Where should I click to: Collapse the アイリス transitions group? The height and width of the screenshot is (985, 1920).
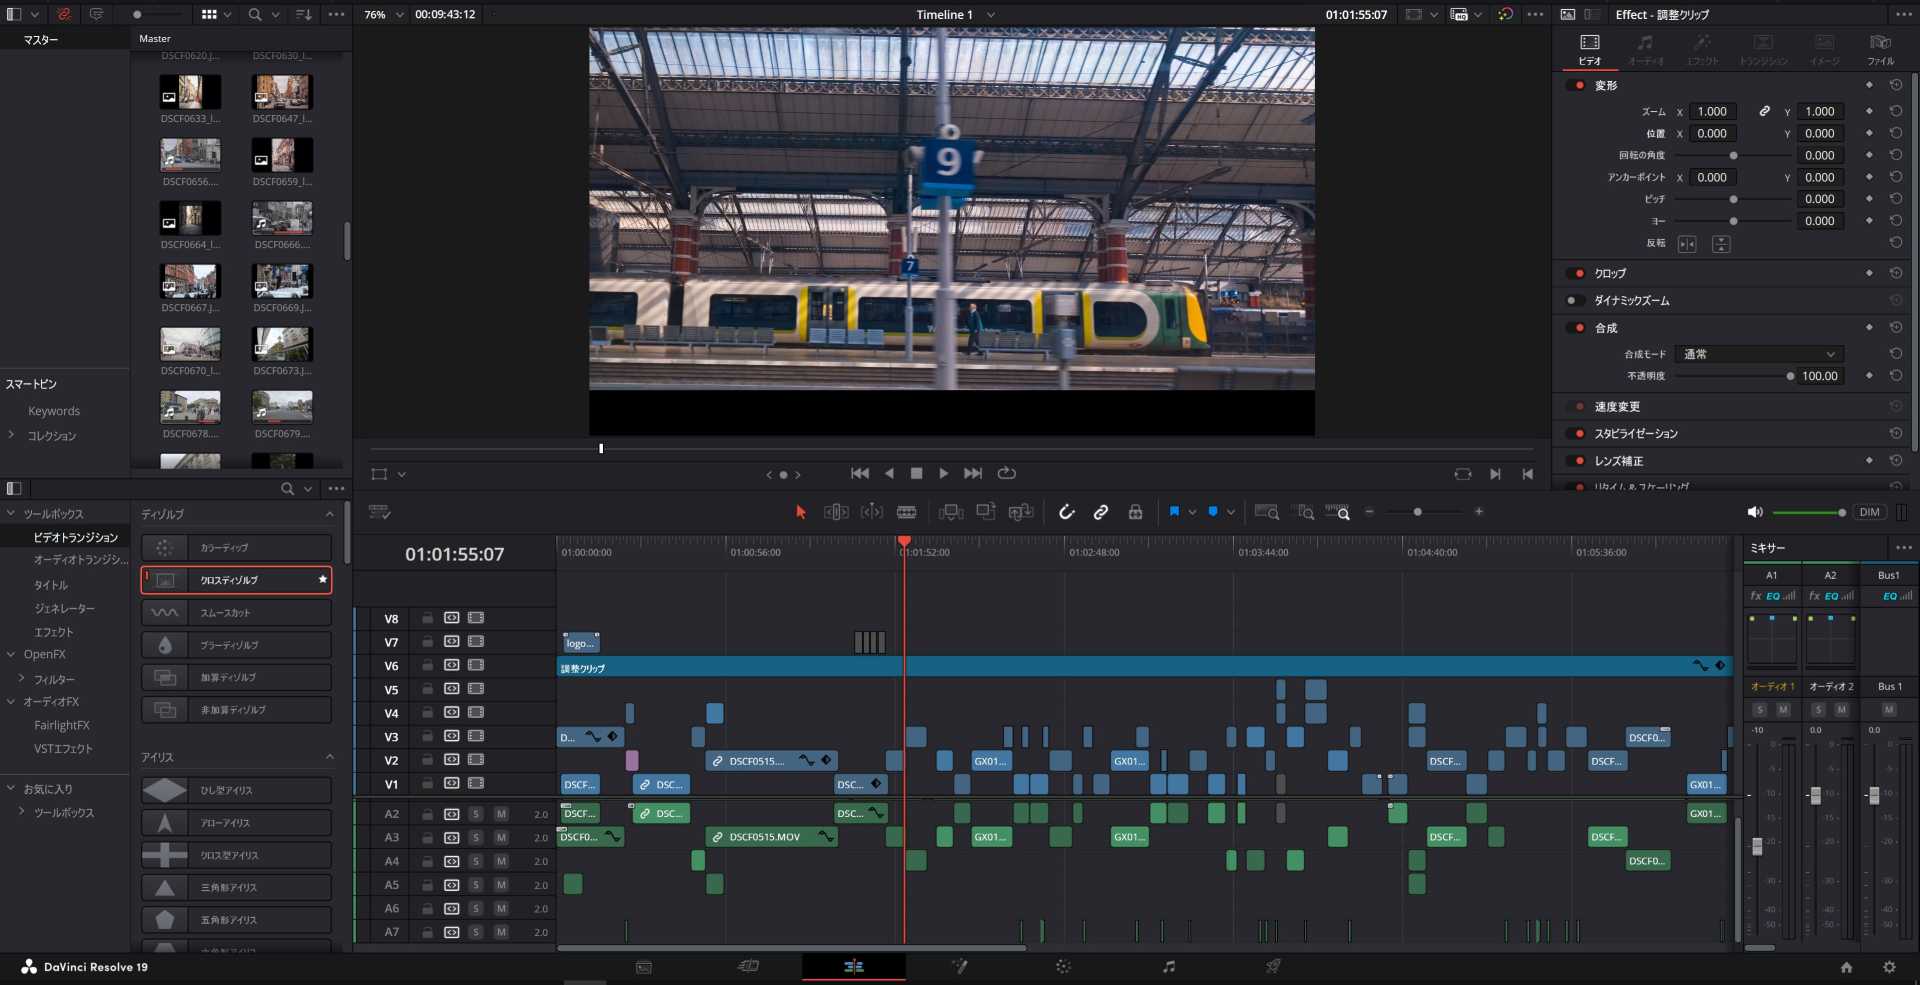point(329,757)
